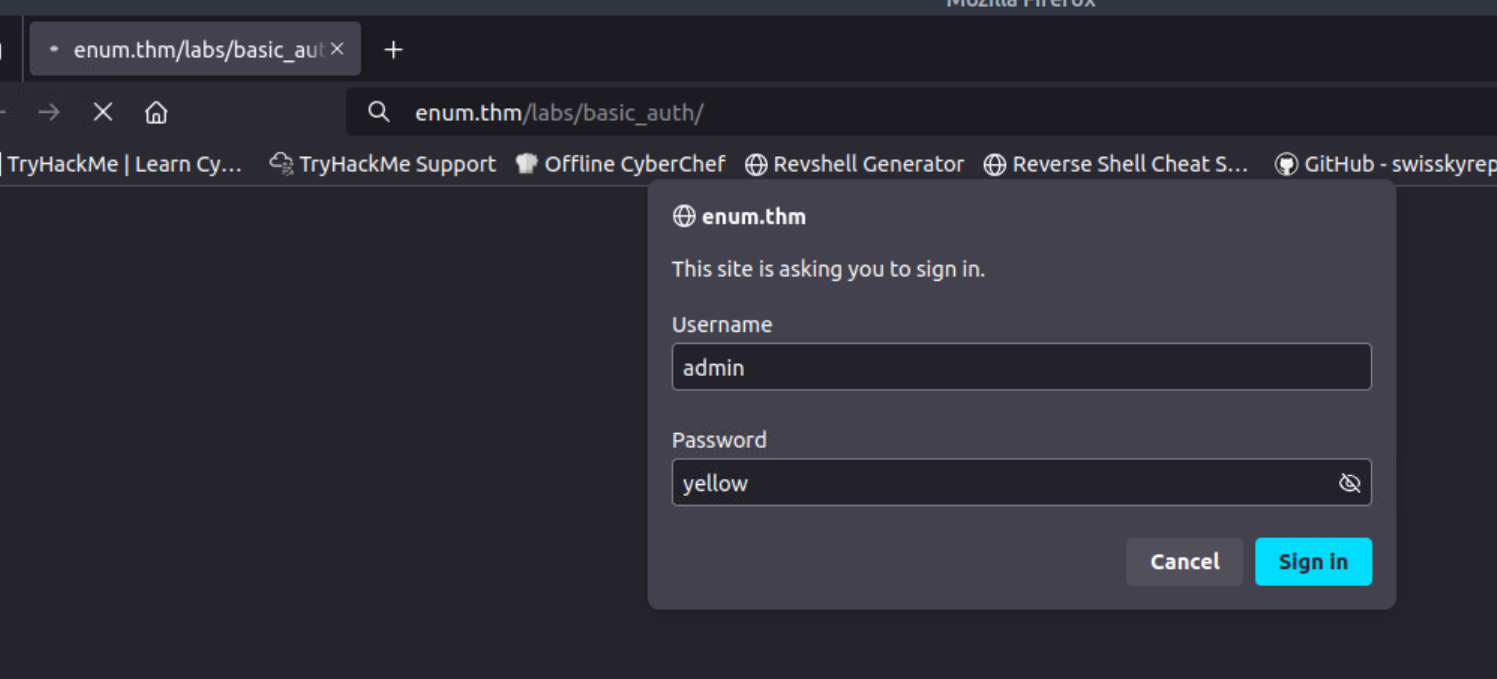Cancel the sign-in dialog
Viewport: 1497px width, 679px height.
tap(1184, 562)
